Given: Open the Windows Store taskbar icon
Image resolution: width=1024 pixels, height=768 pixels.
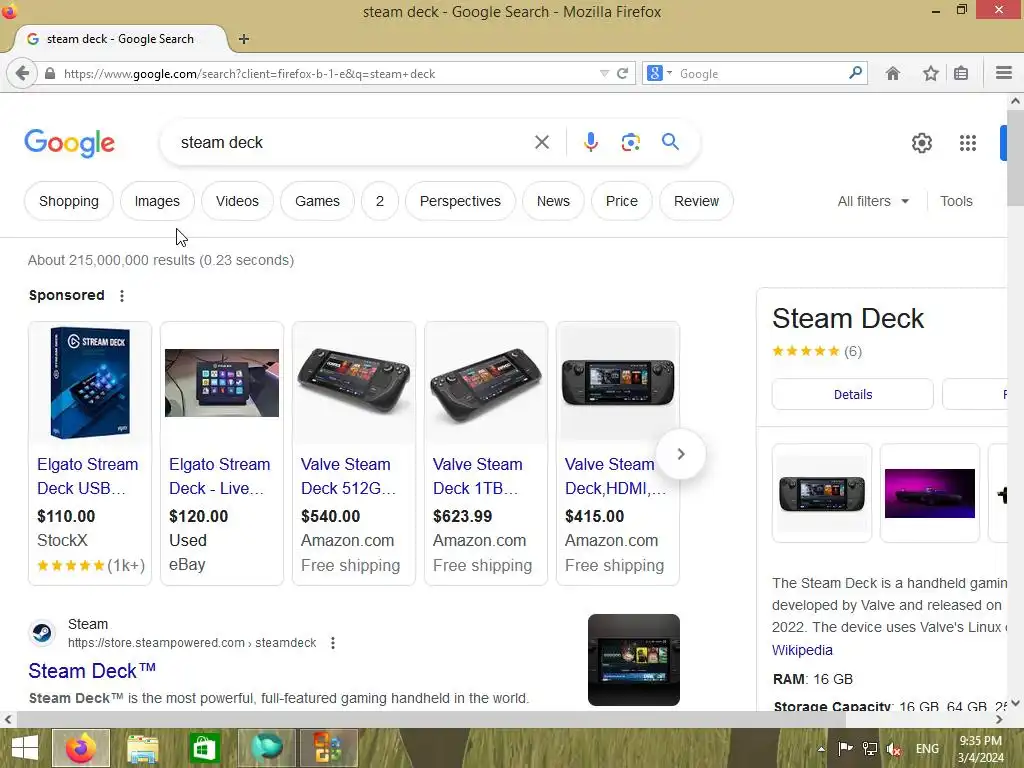Looking at the screenshot, I should click(x=204, y=748).
